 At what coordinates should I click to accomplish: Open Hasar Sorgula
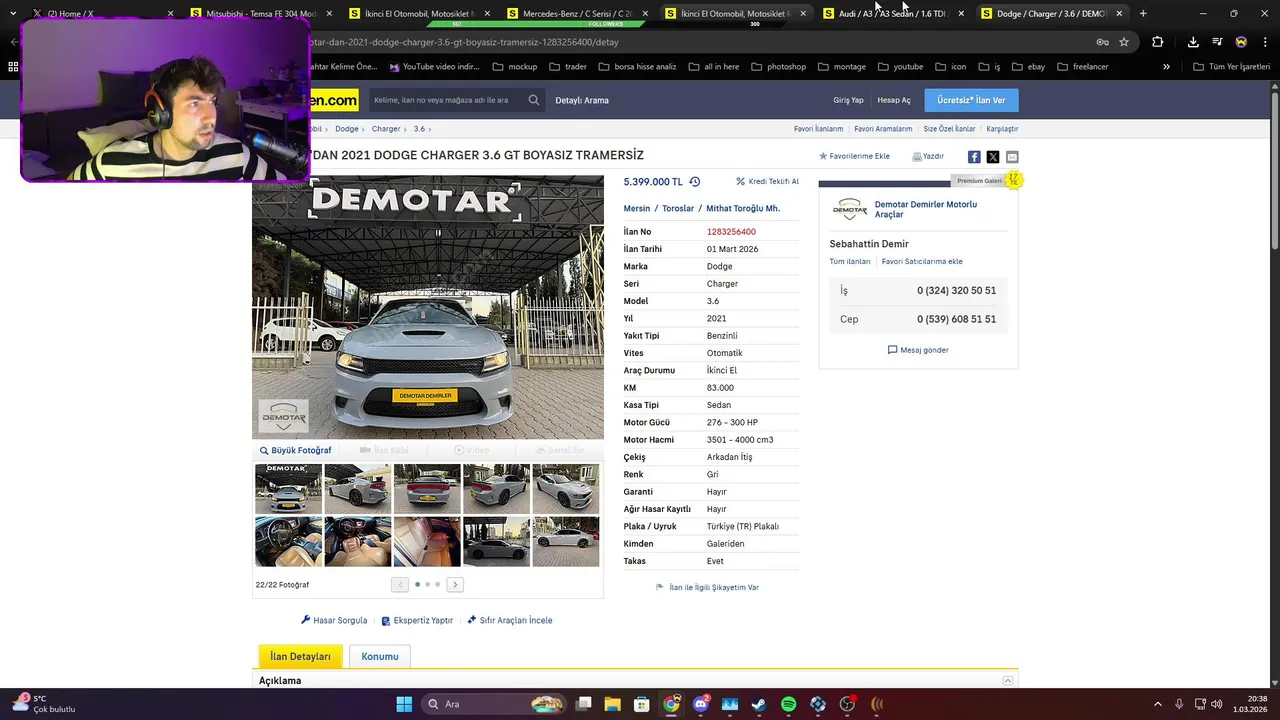334,620
